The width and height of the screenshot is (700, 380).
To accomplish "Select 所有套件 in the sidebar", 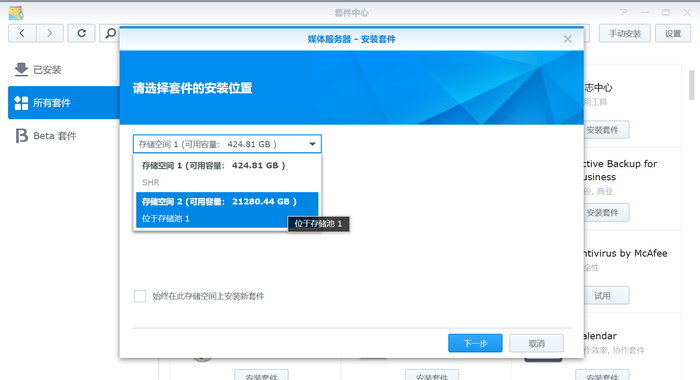I will (64, 103).
